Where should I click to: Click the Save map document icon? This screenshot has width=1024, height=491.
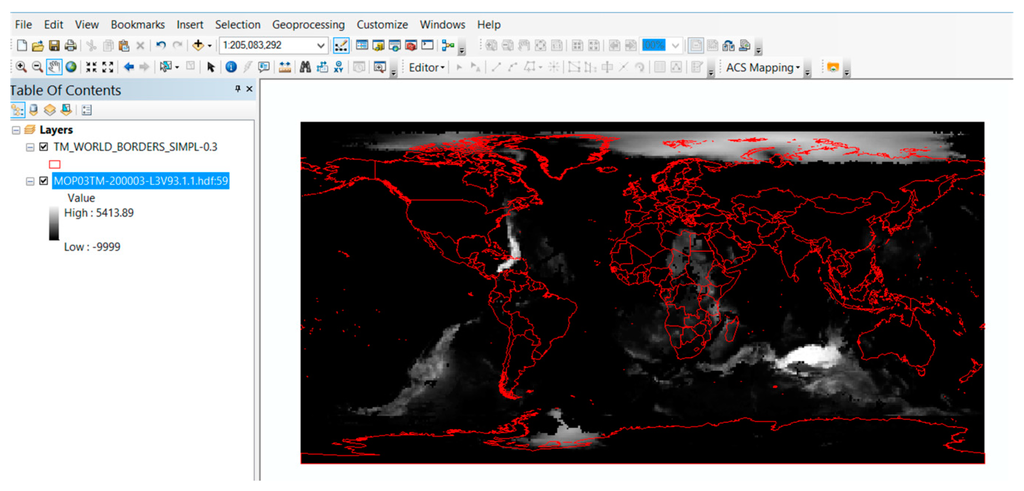coord(54,45)
